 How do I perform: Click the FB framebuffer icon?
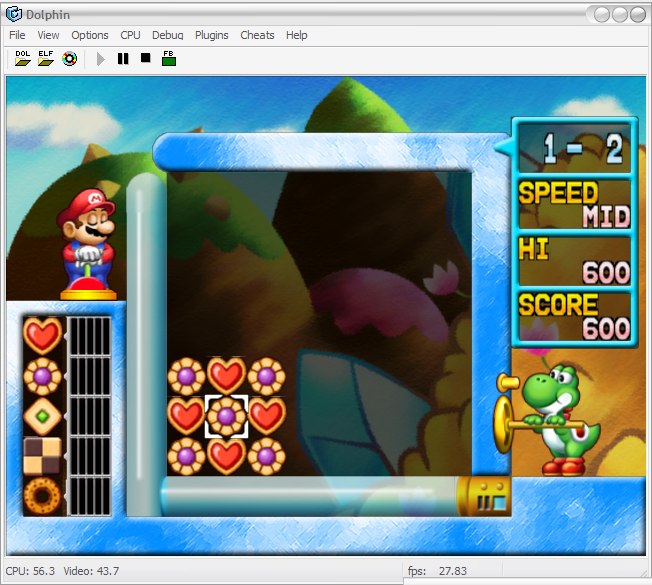coord(168,58)
